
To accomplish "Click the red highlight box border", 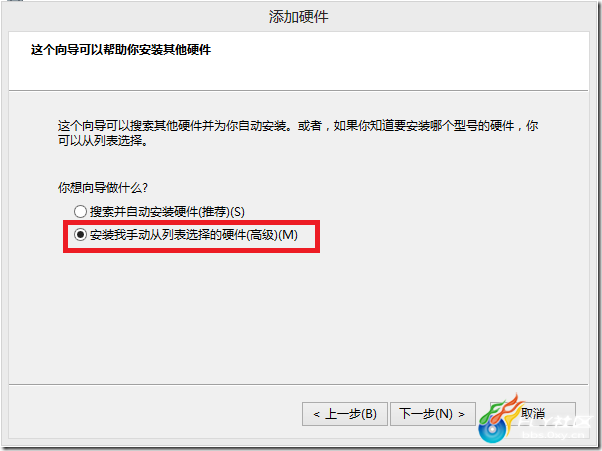I will click(191, 222).
